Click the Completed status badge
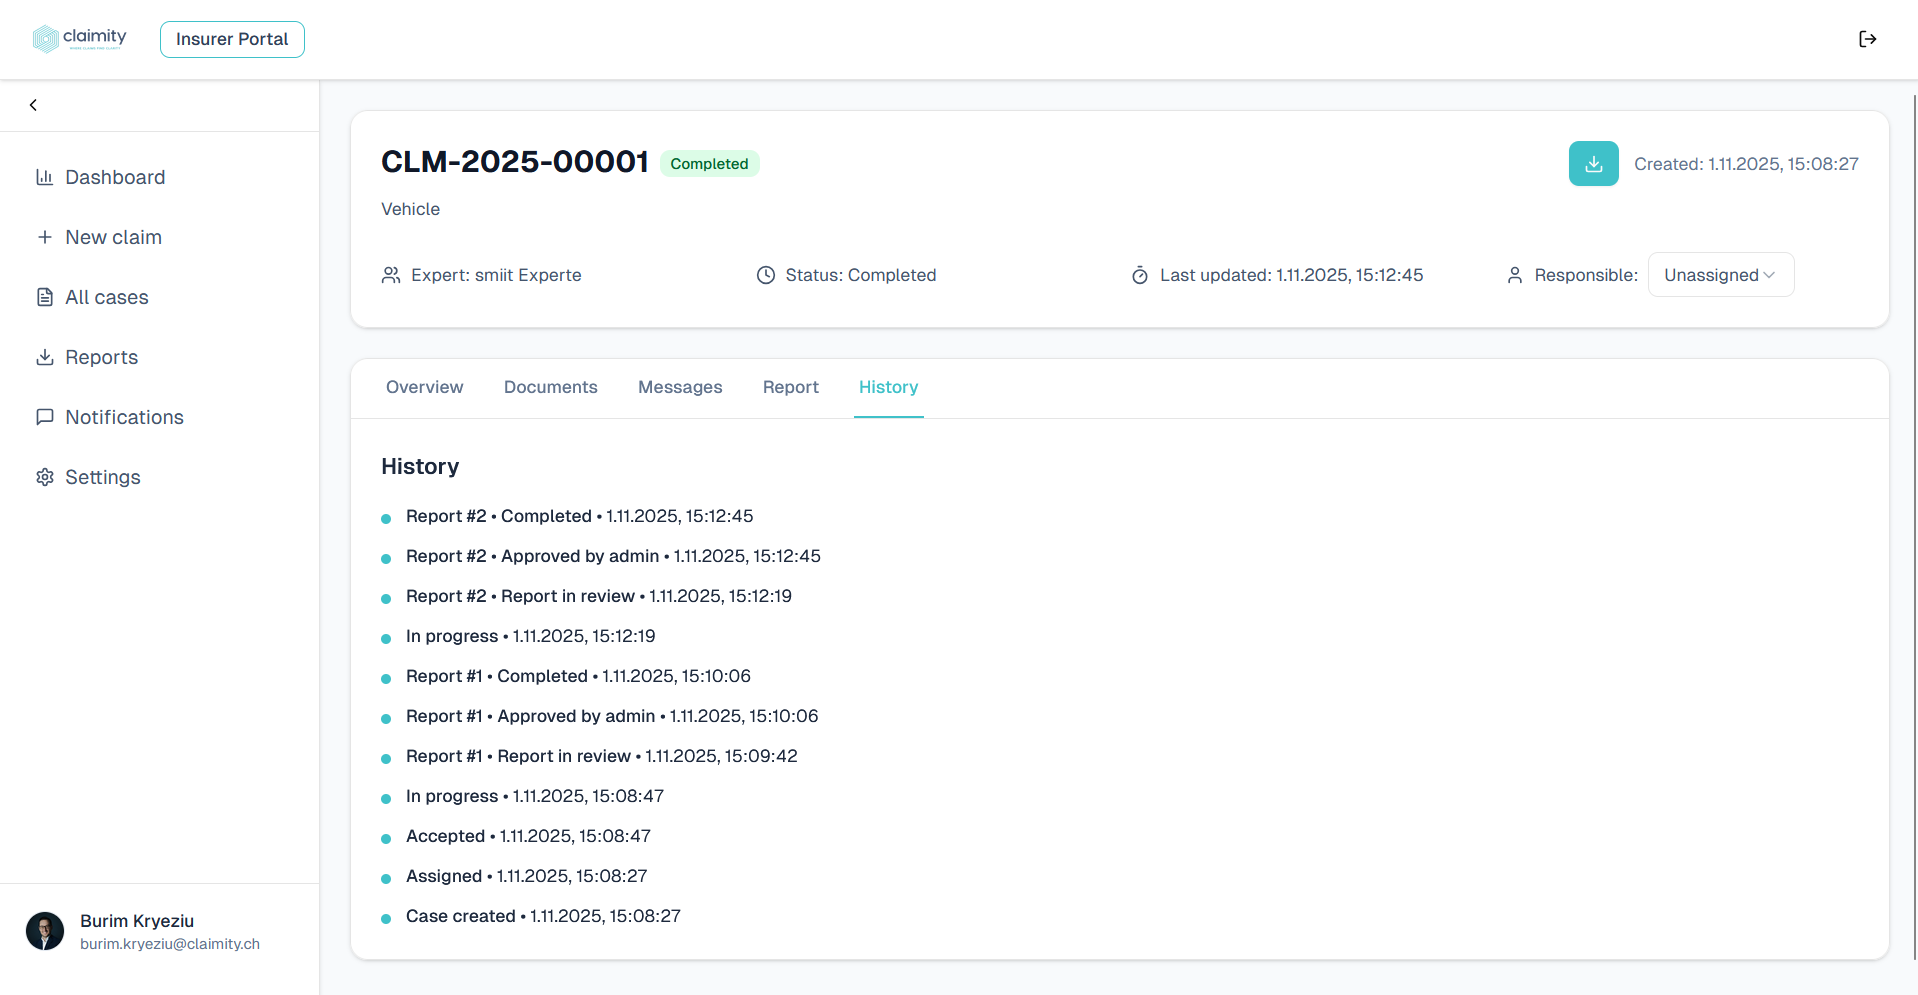The height and width of the screenshot is (995, 1918). click(710, 163)
